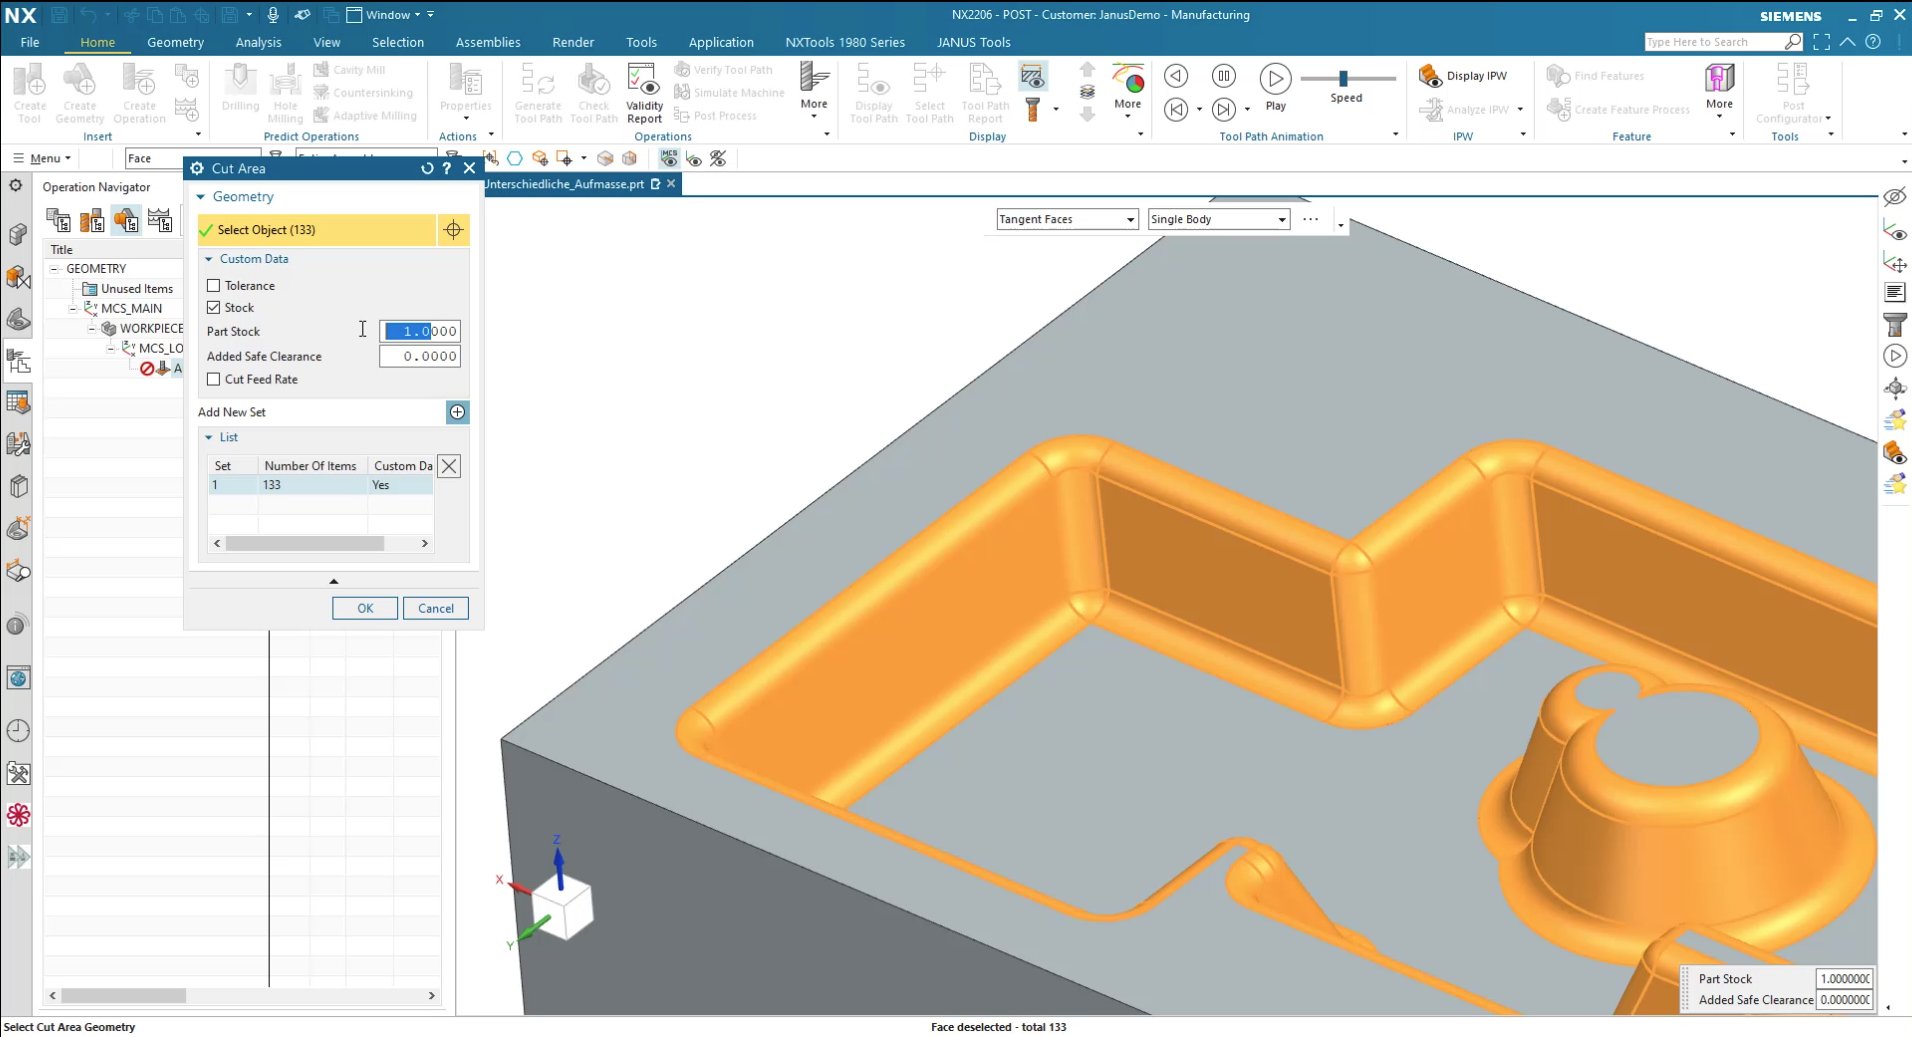
Task: Click the selection point icon beside Select Object
Action: pyautogui.click(x=453, y=230)
